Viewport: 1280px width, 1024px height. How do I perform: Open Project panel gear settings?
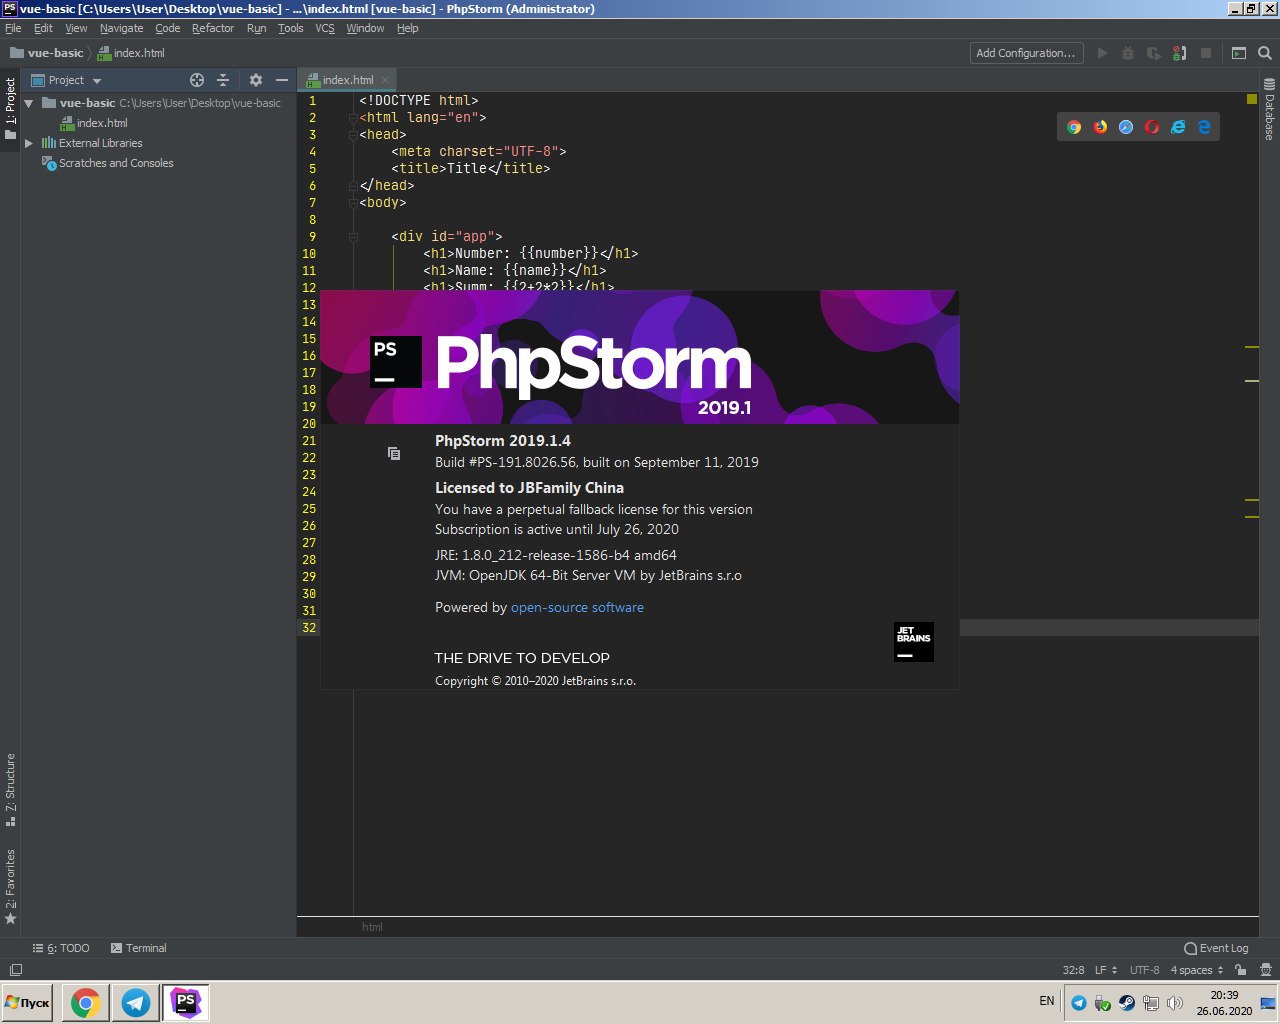(255, 80)
